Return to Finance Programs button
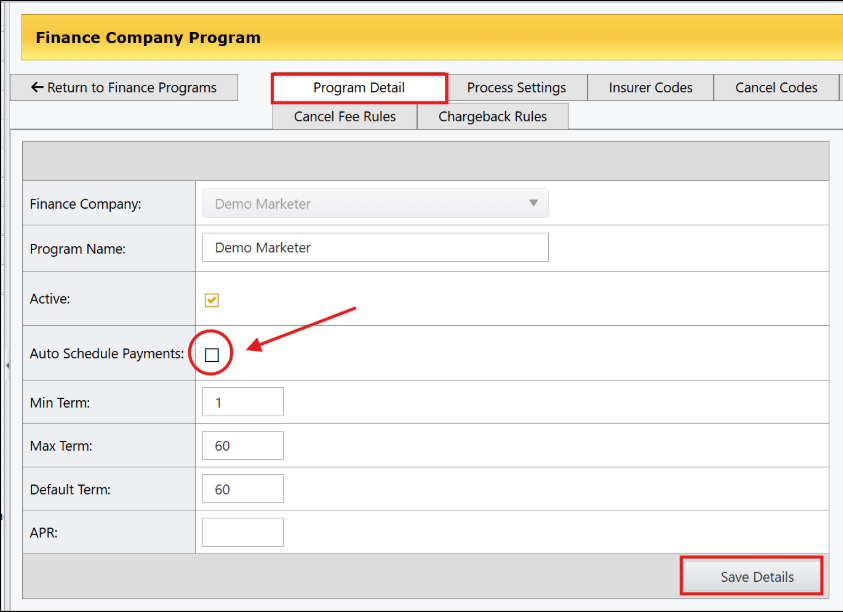 124,88
